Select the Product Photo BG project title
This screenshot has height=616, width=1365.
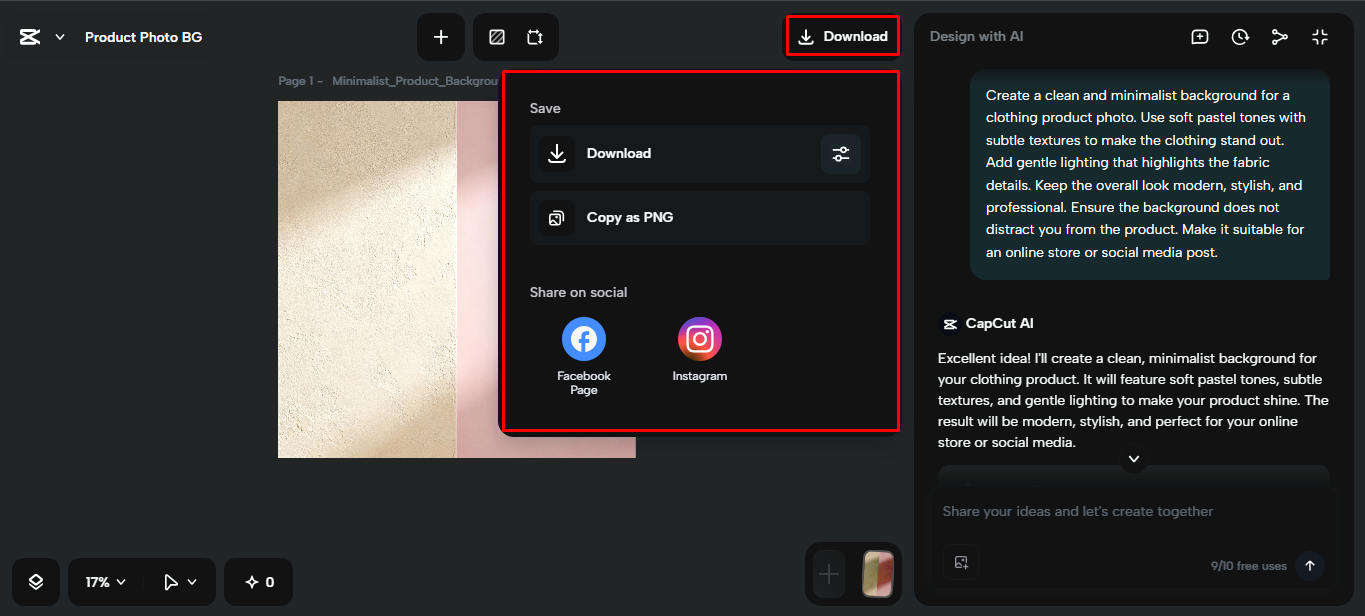click(143, 36)
